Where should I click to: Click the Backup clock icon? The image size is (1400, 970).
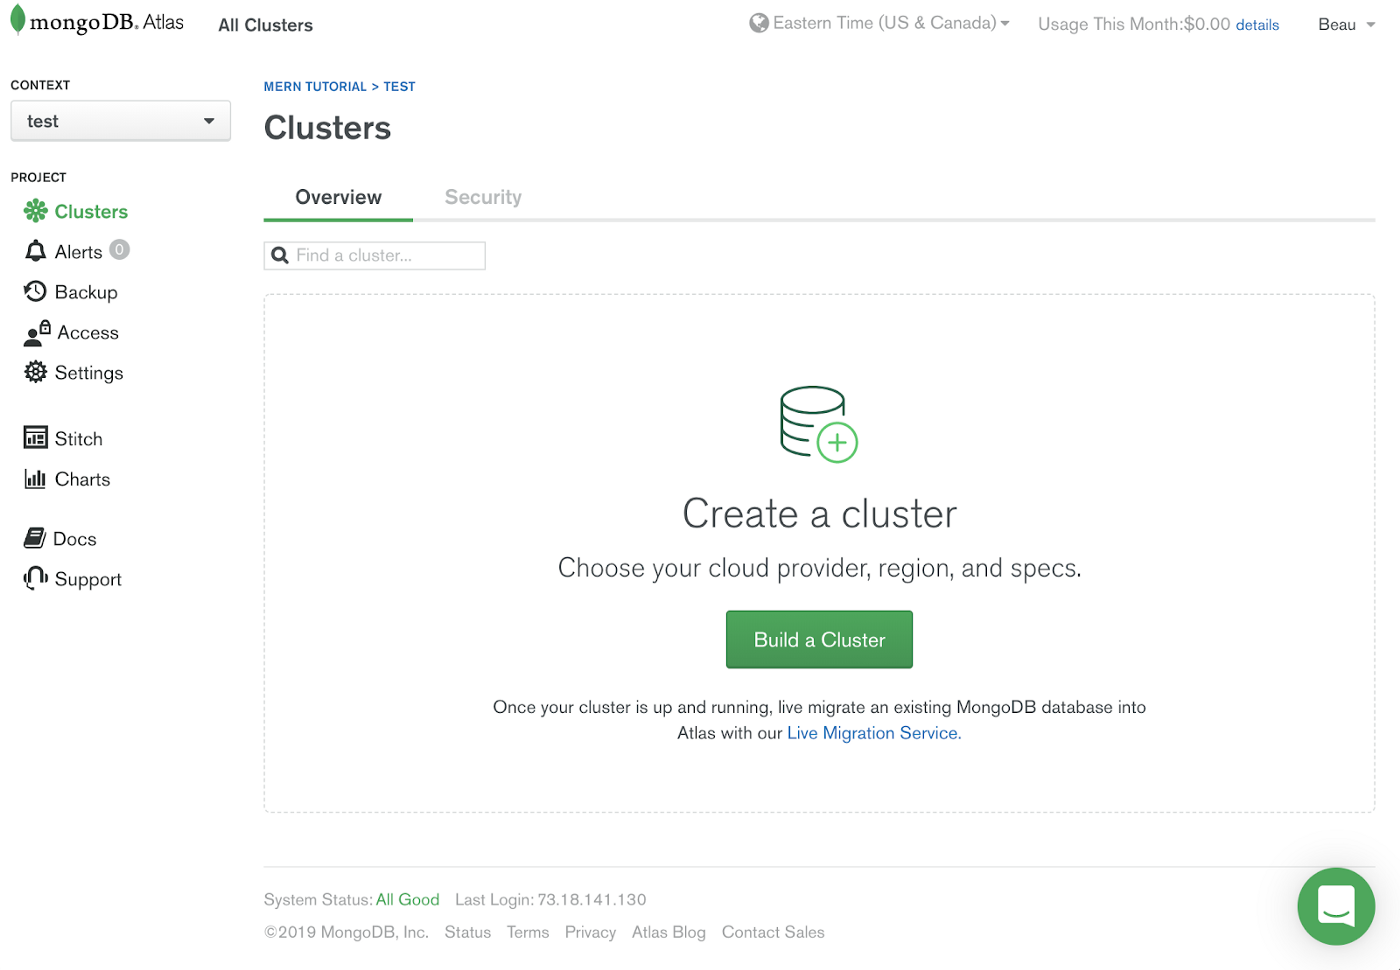[35, 291]
